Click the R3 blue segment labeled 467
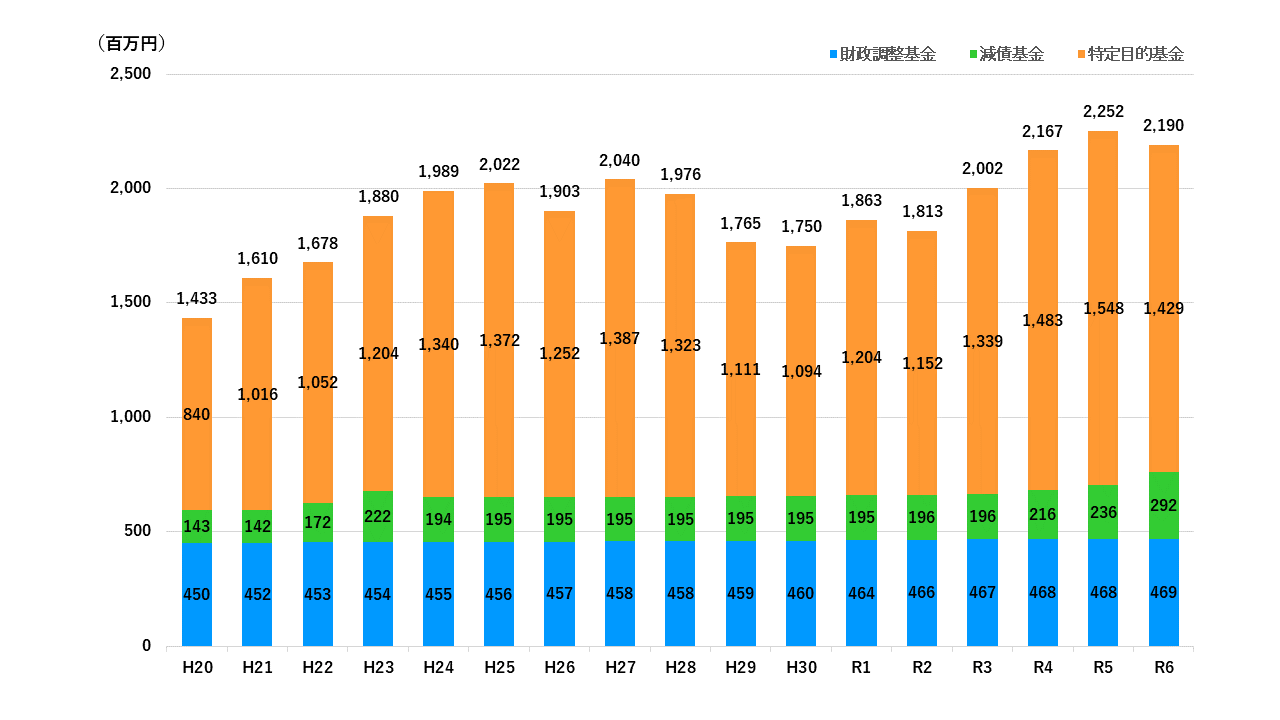 [x=982, y=592]
